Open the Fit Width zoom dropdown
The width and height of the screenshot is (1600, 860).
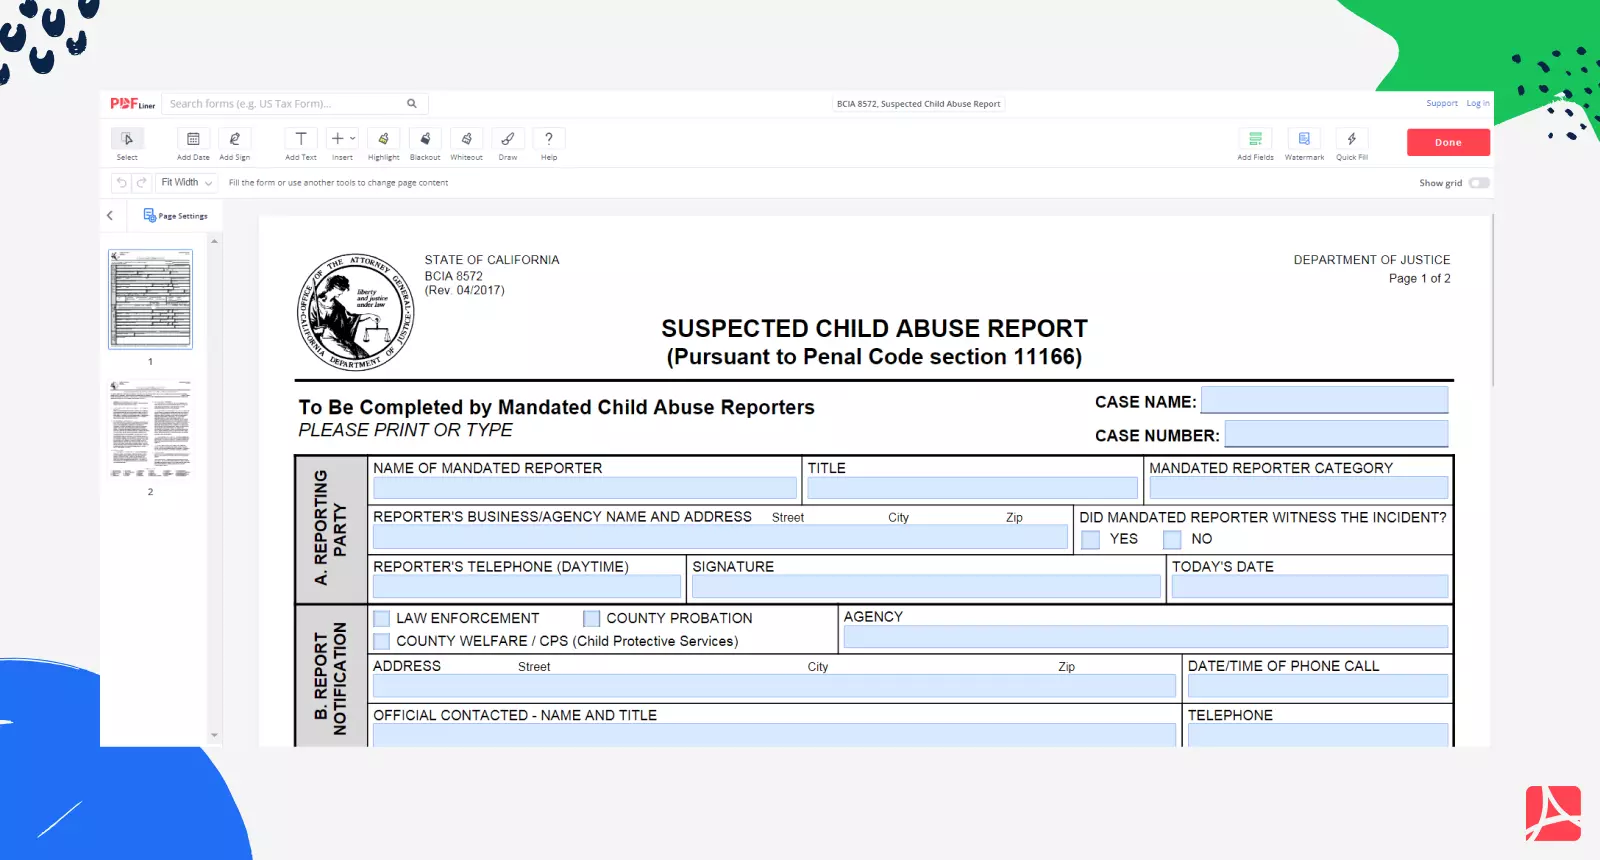[187, 183]
